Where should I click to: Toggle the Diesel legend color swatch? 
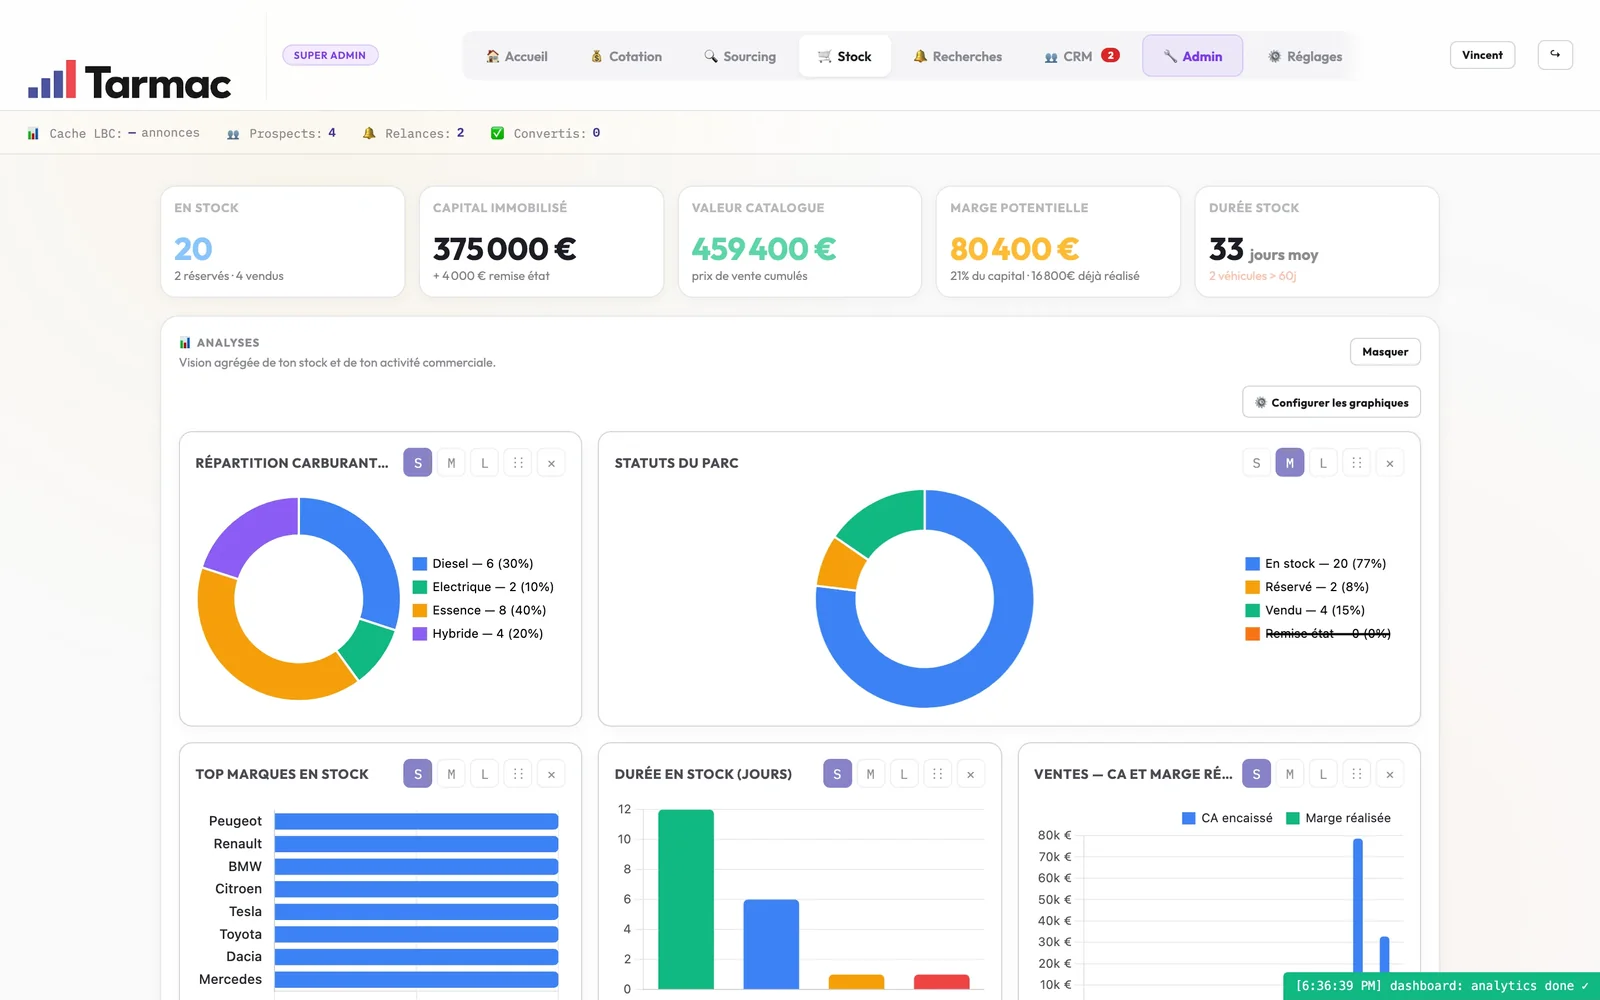[x=420, y=564]
